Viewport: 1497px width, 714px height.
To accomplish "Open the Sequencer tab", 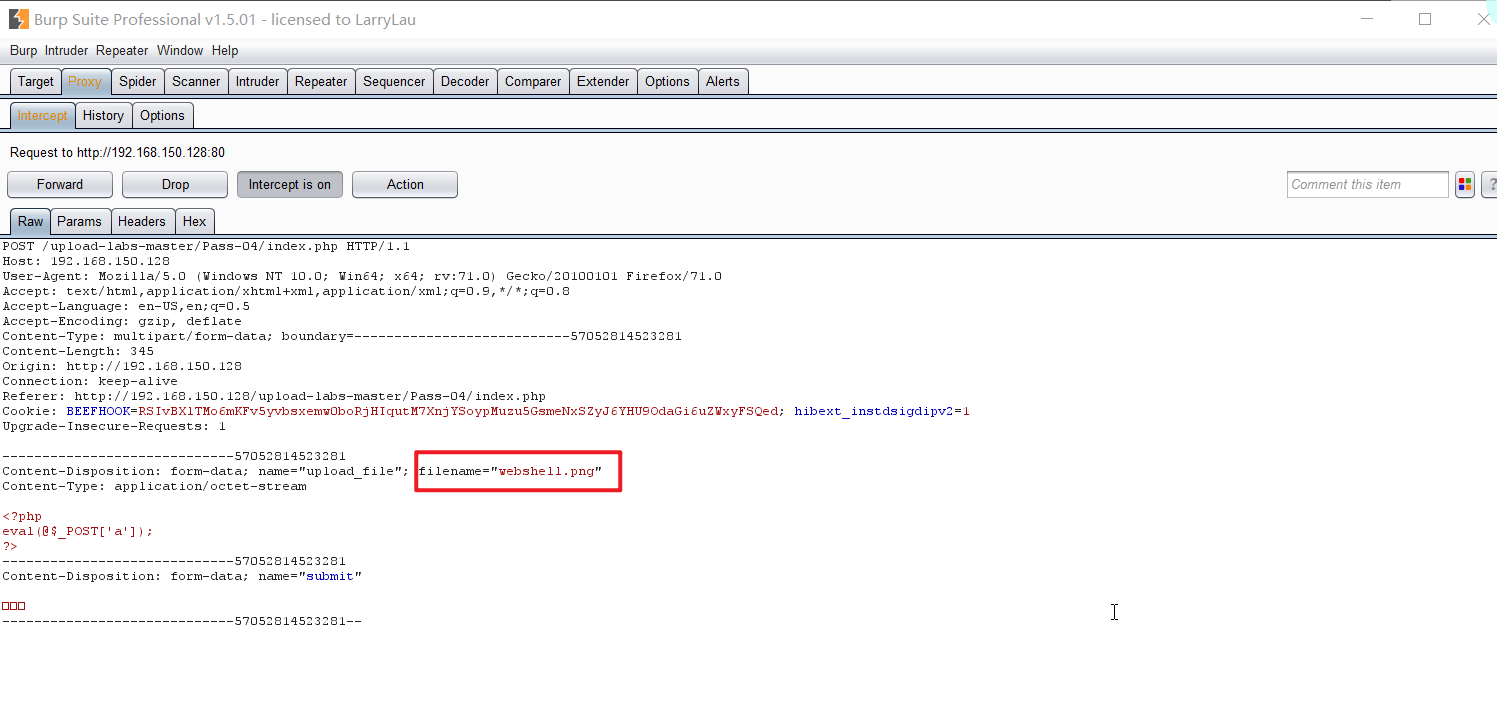I will pyautogui.click(x=394, y=81).
